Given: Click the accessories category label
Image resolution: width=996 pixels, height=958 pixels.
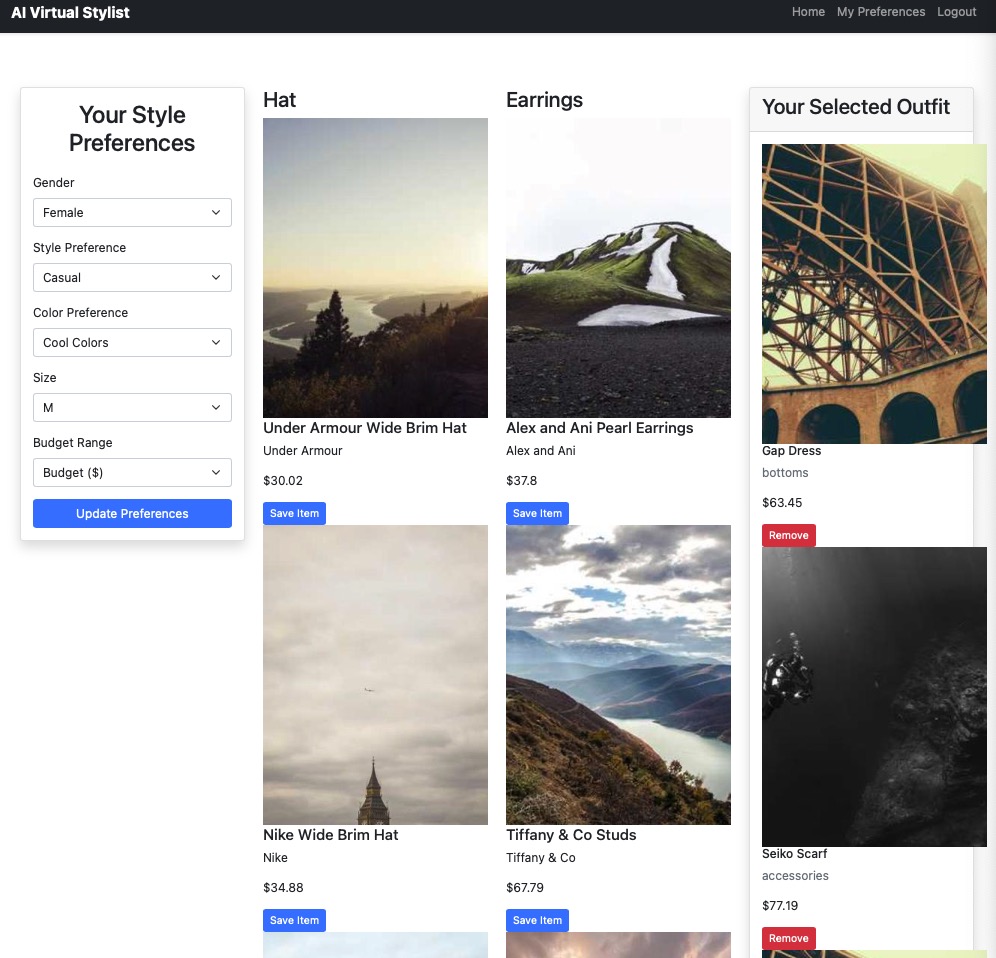Looking at the screenshot, I should [795, 876].
